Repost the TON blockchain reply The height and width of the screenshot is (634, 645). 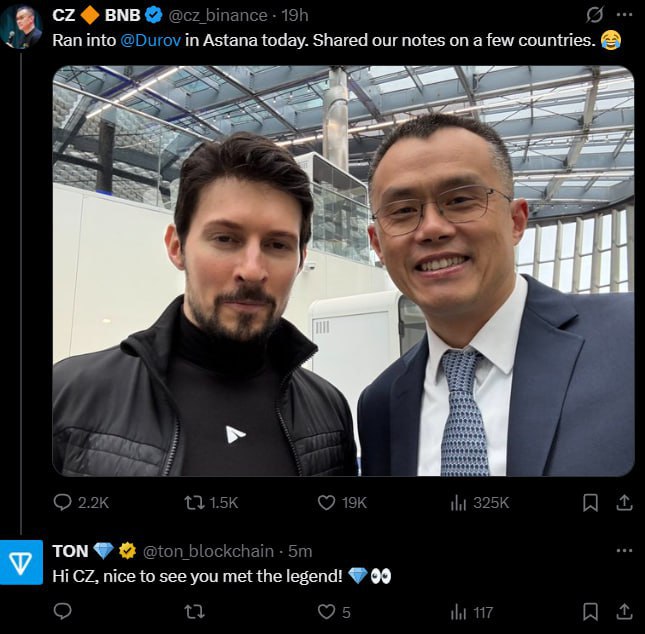pyautogui.click(x=195, y=611)
